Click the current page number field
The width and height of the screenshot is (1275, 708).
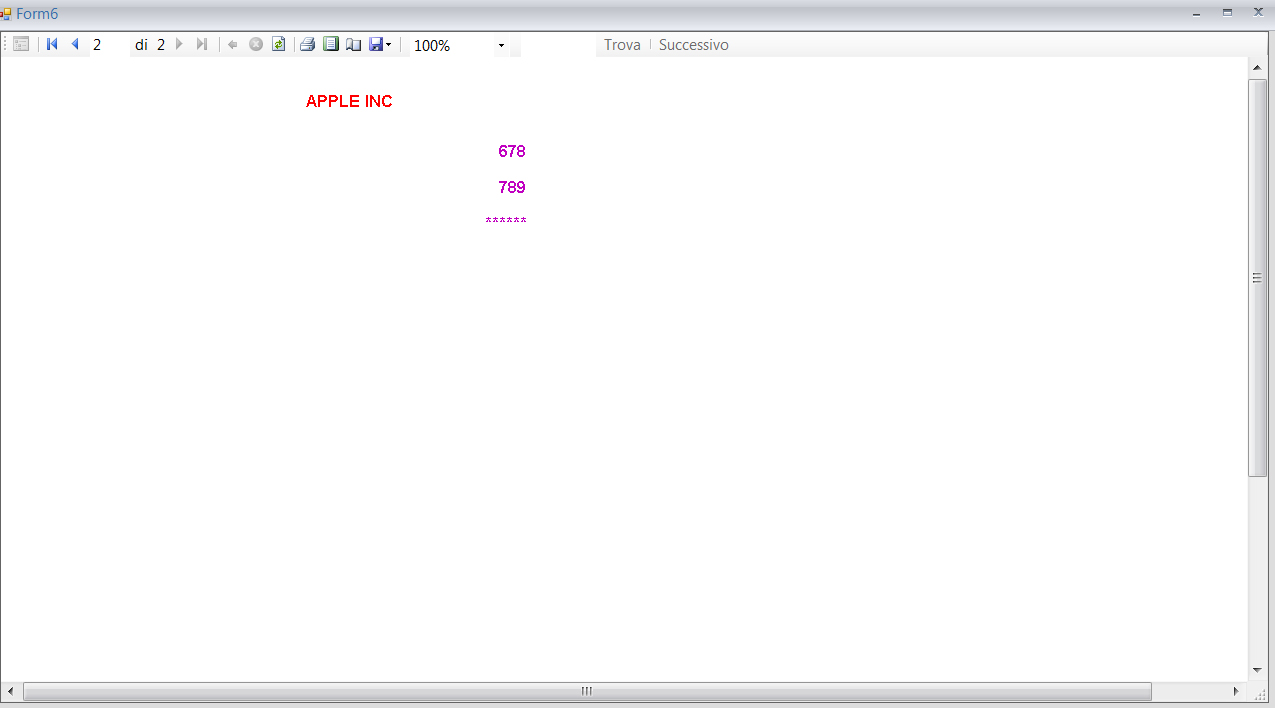(x=110, y=45)
